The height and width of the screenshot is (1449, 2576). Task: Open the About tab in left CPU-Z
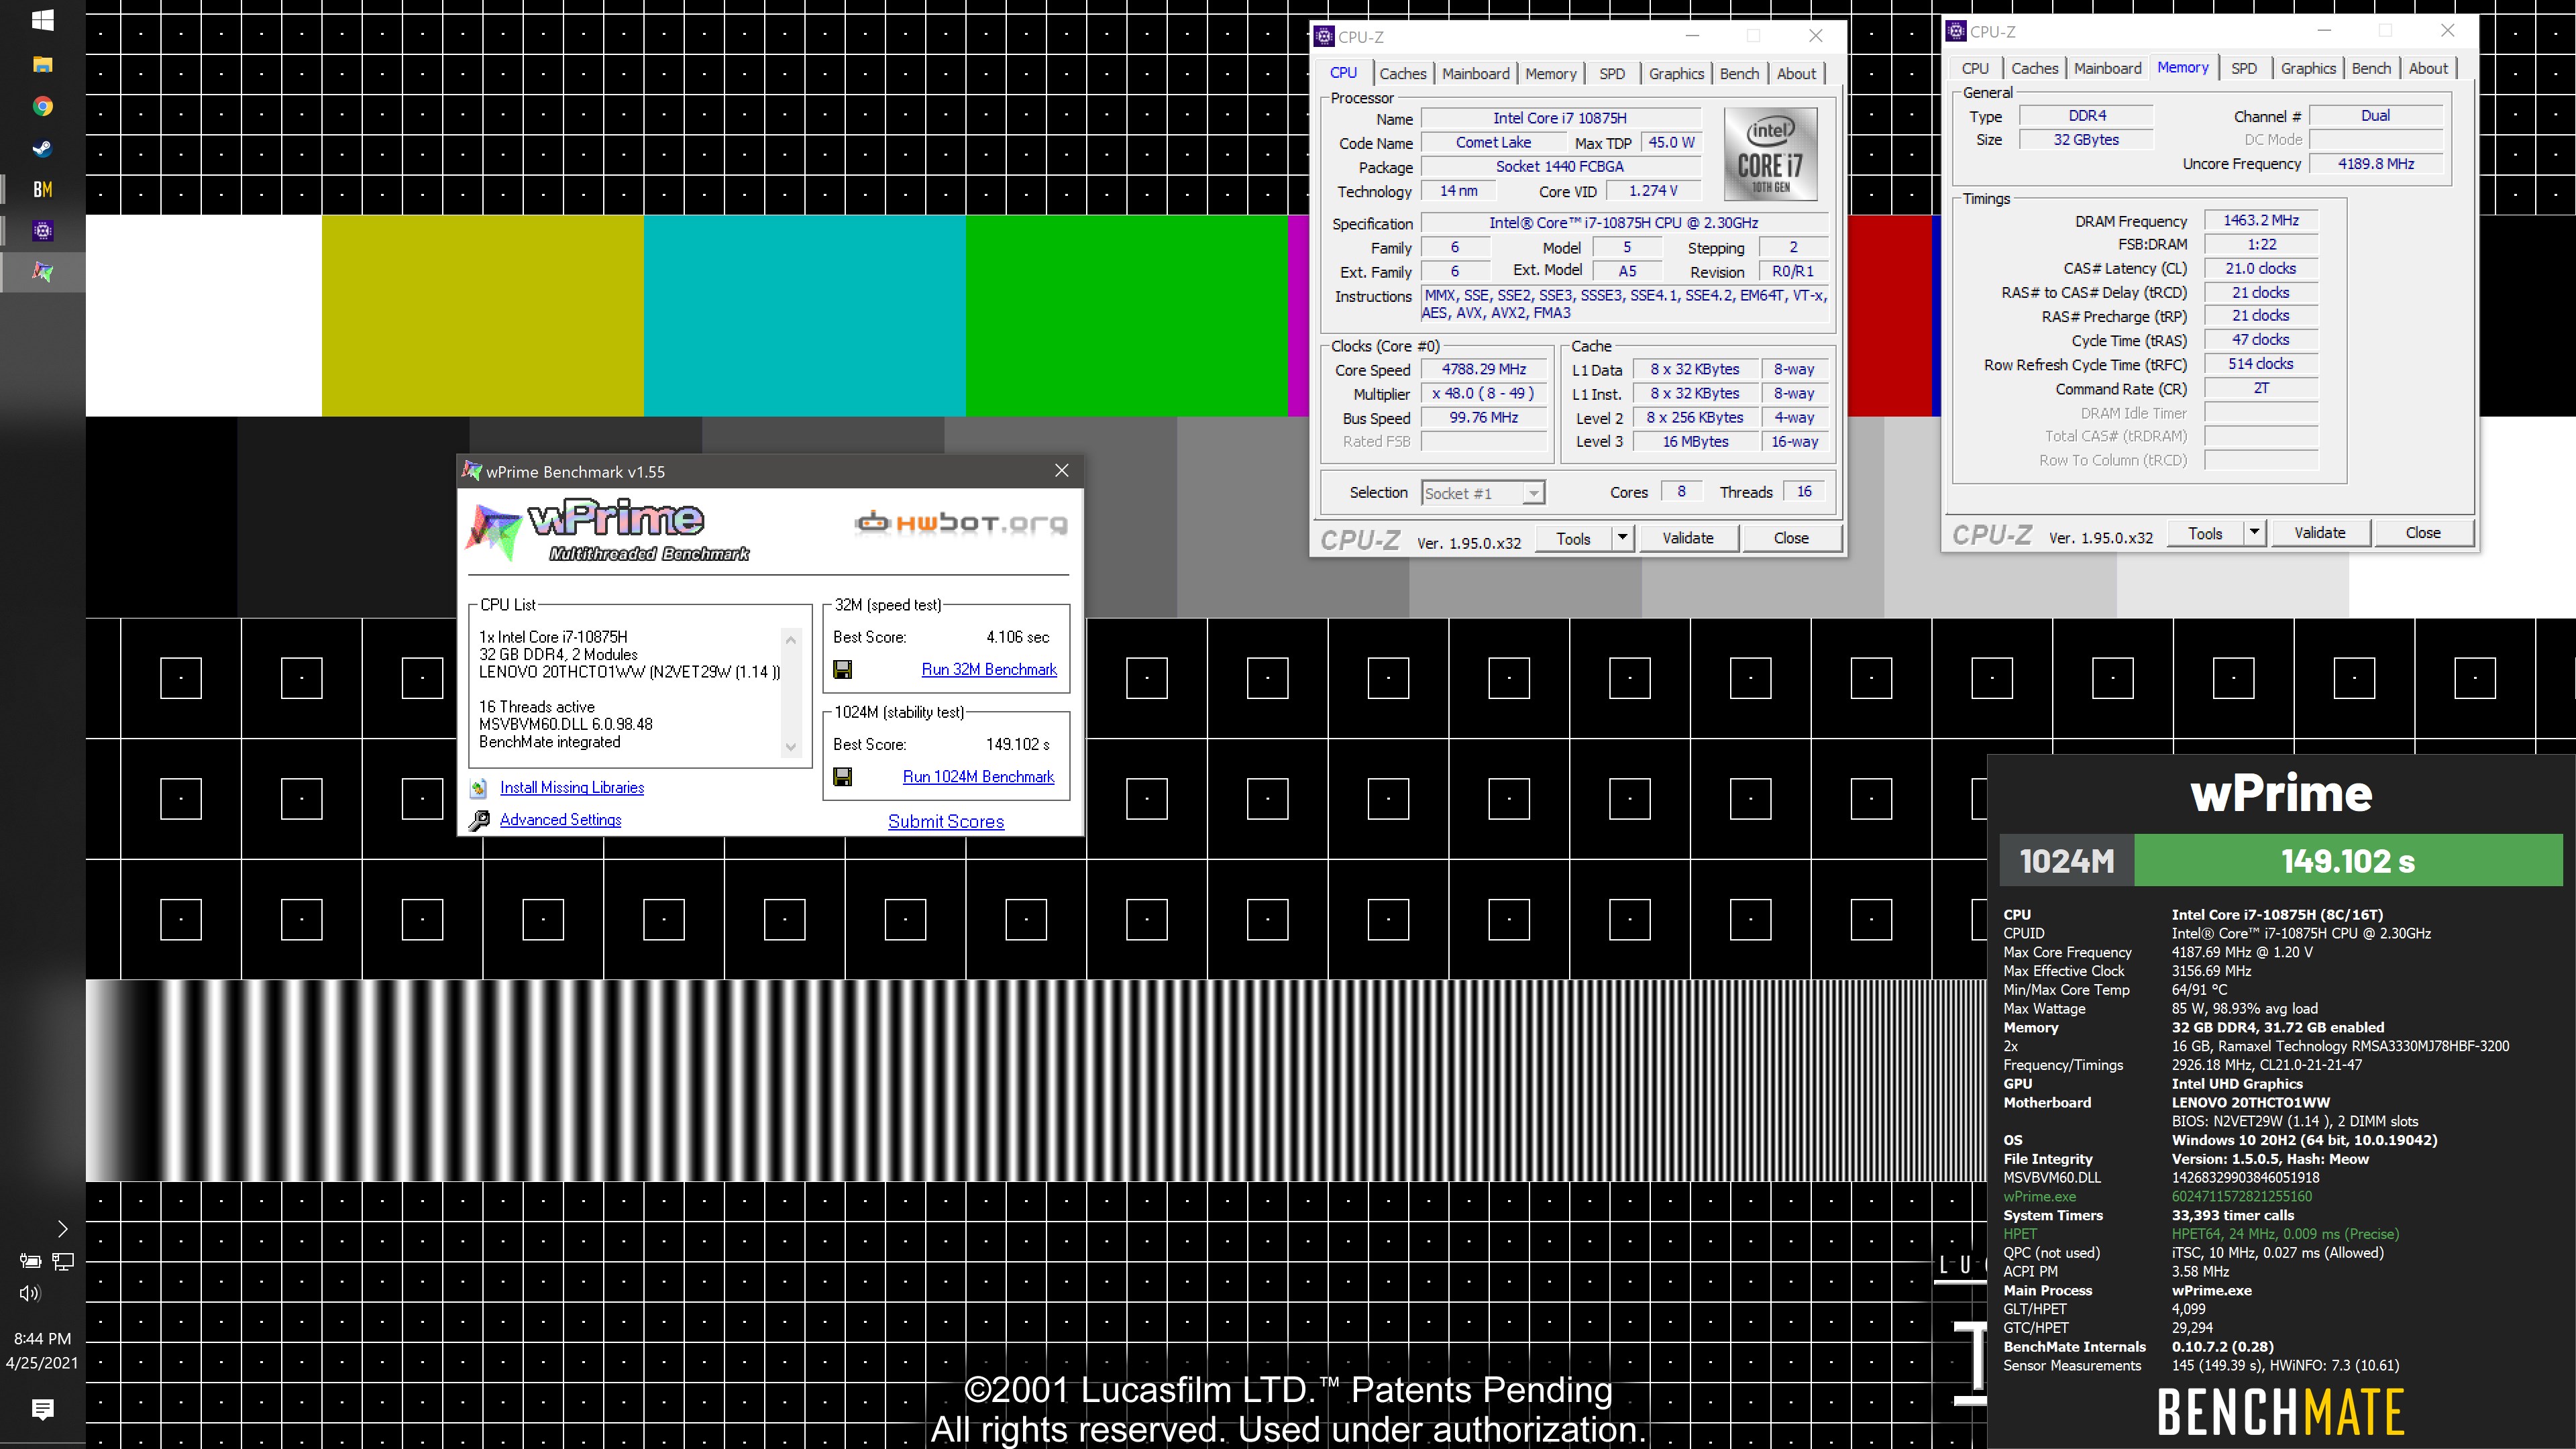coord(1796,73)
